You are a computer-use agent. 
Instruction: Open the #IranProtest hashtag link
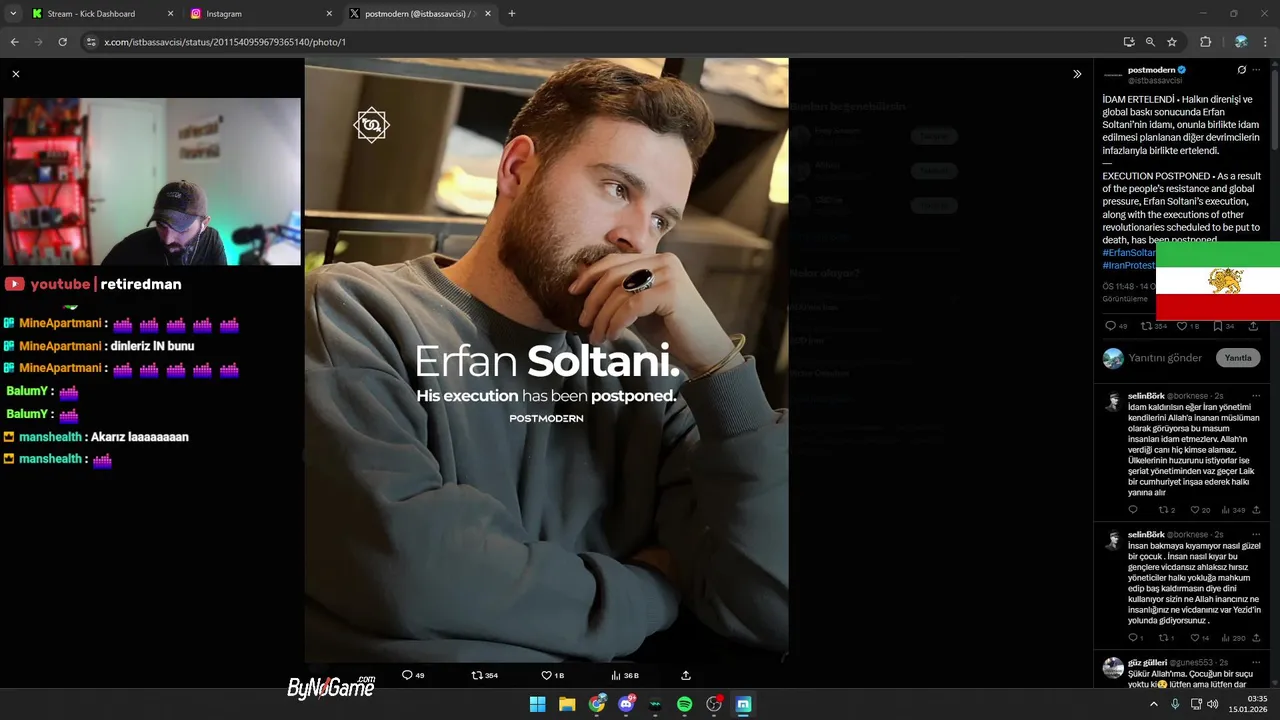pos(1129,265)
